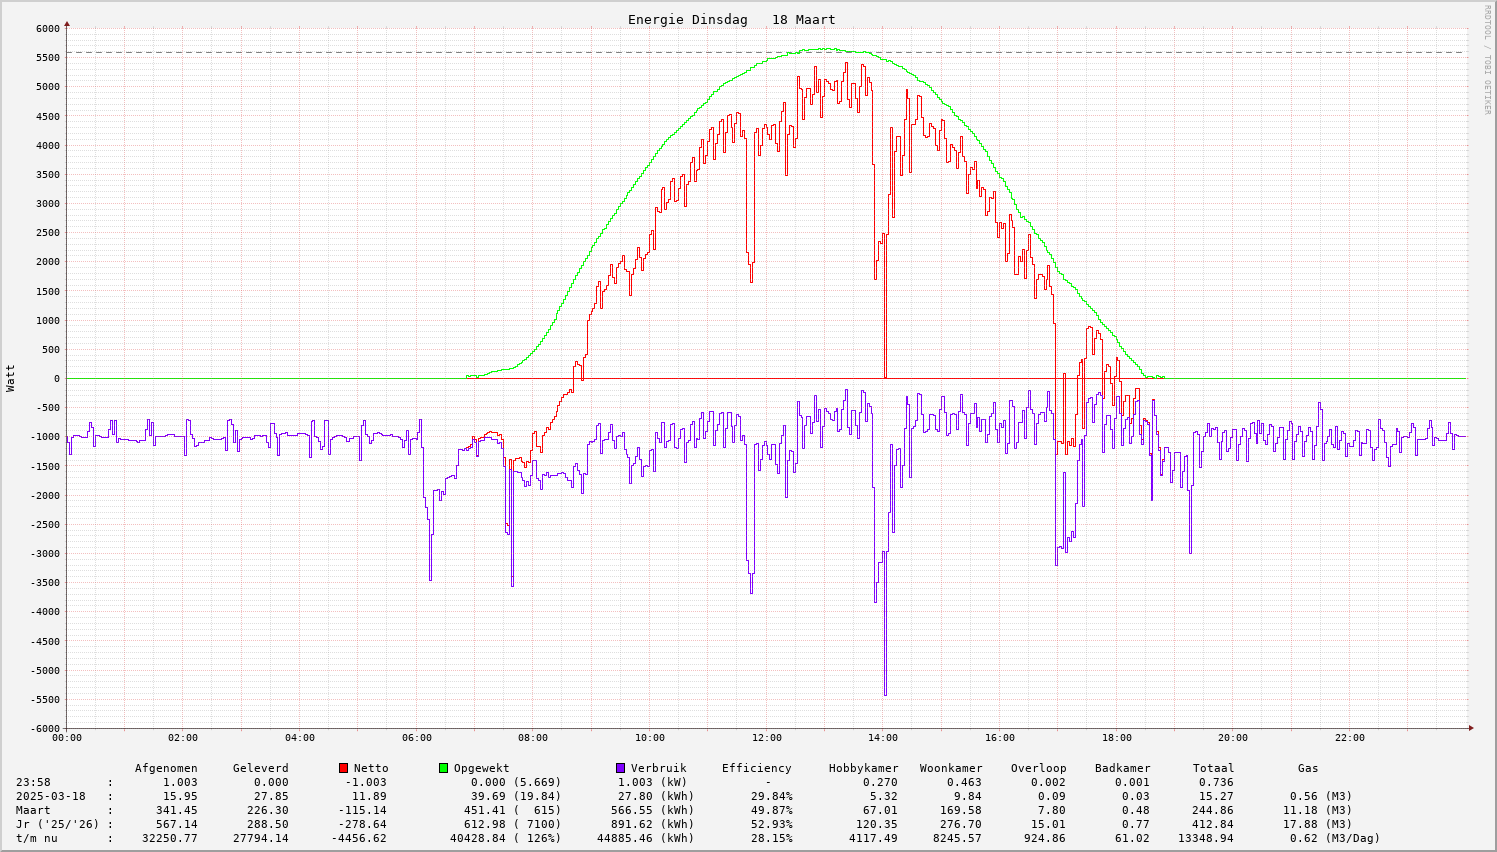The height and width of the screenshot is (852, 1497).
Task: Click the red arrow ending the time axis
Action: (x=1470, y=728)
